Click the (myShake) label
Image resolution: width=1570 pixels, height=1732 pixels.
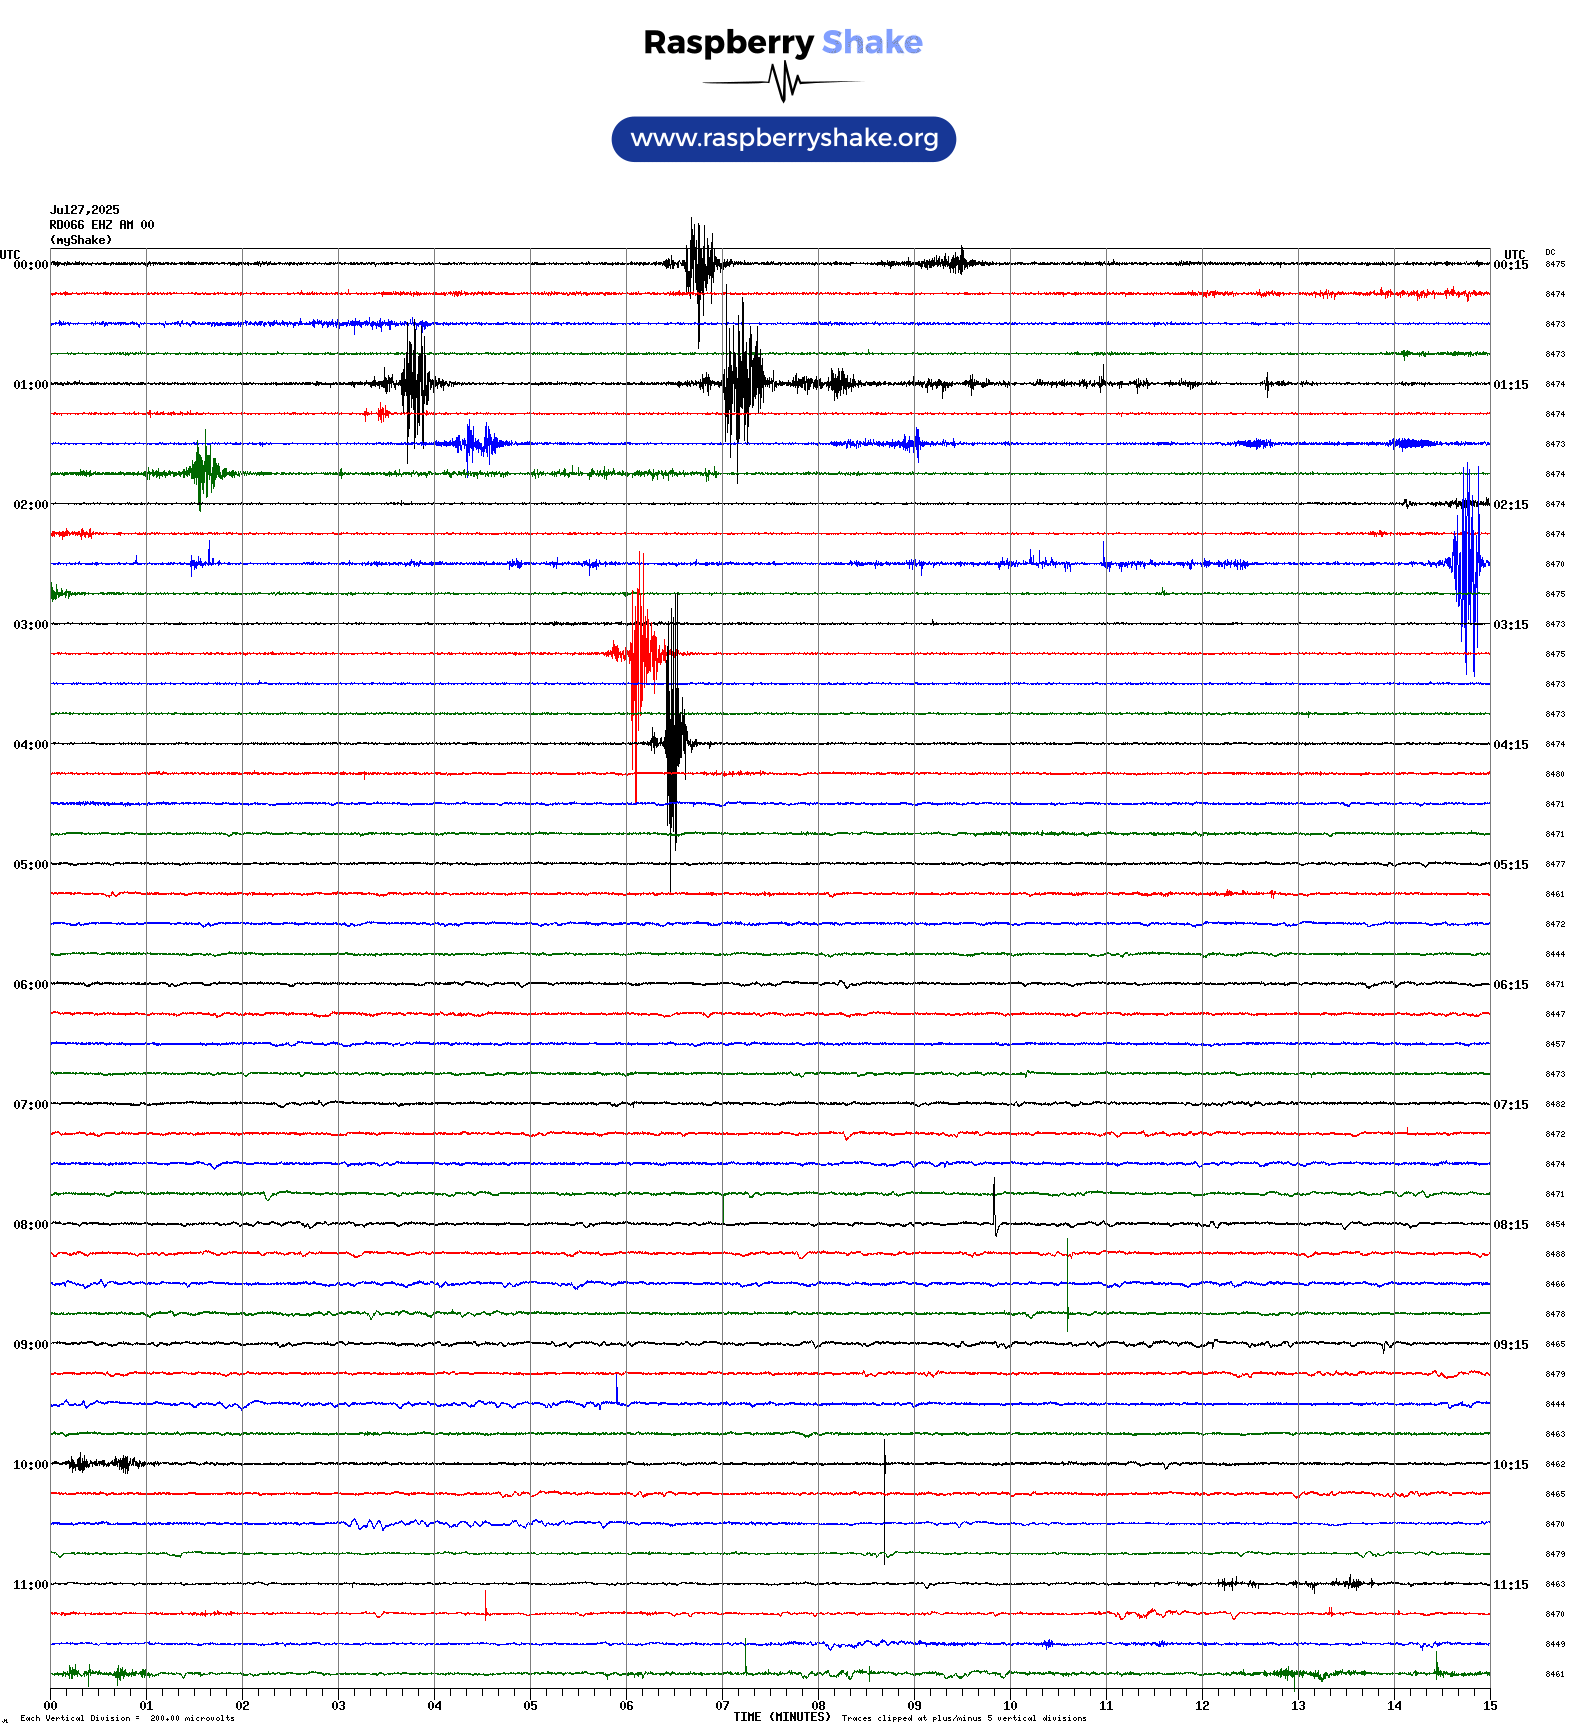tap(81, 240)
